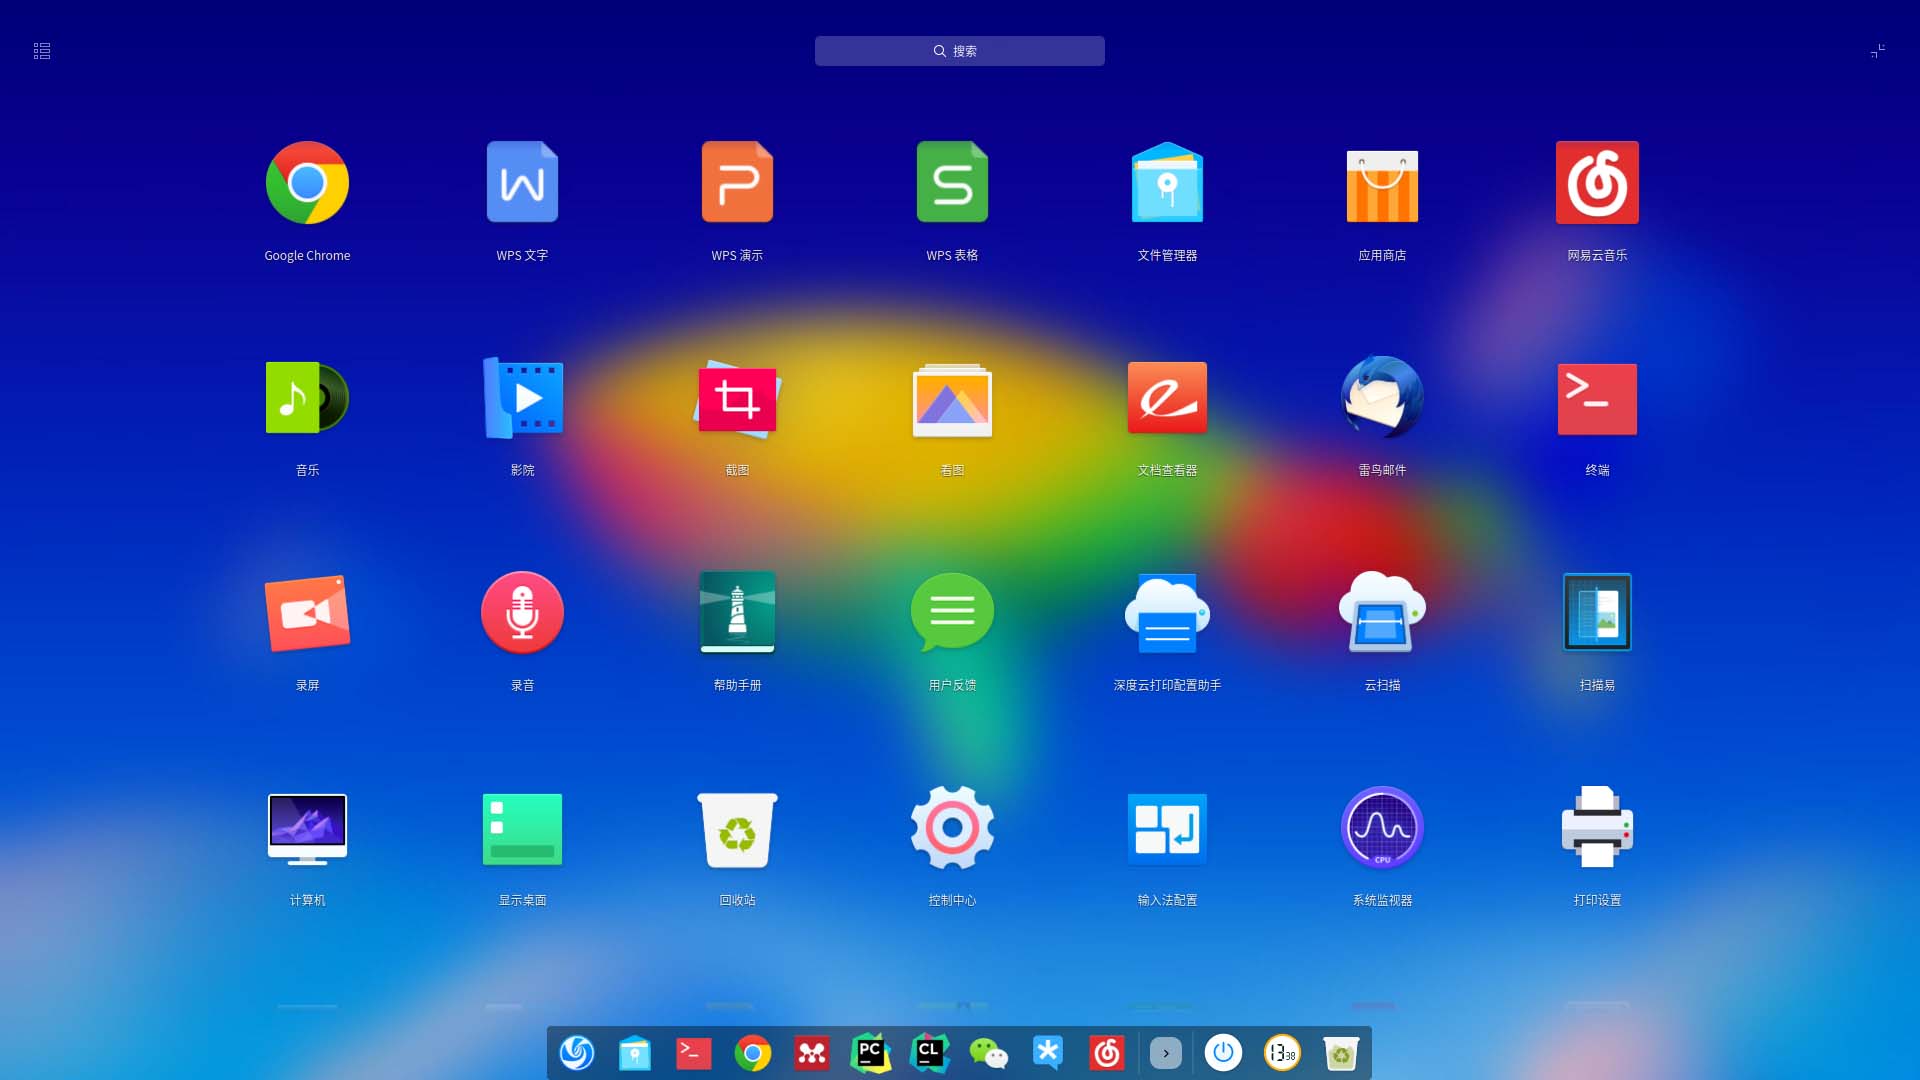Image resolution: width=1920 pixels, height=1080 pixels.
Task: Exit fullscreen launcher mode
Action: (1878, 51)
